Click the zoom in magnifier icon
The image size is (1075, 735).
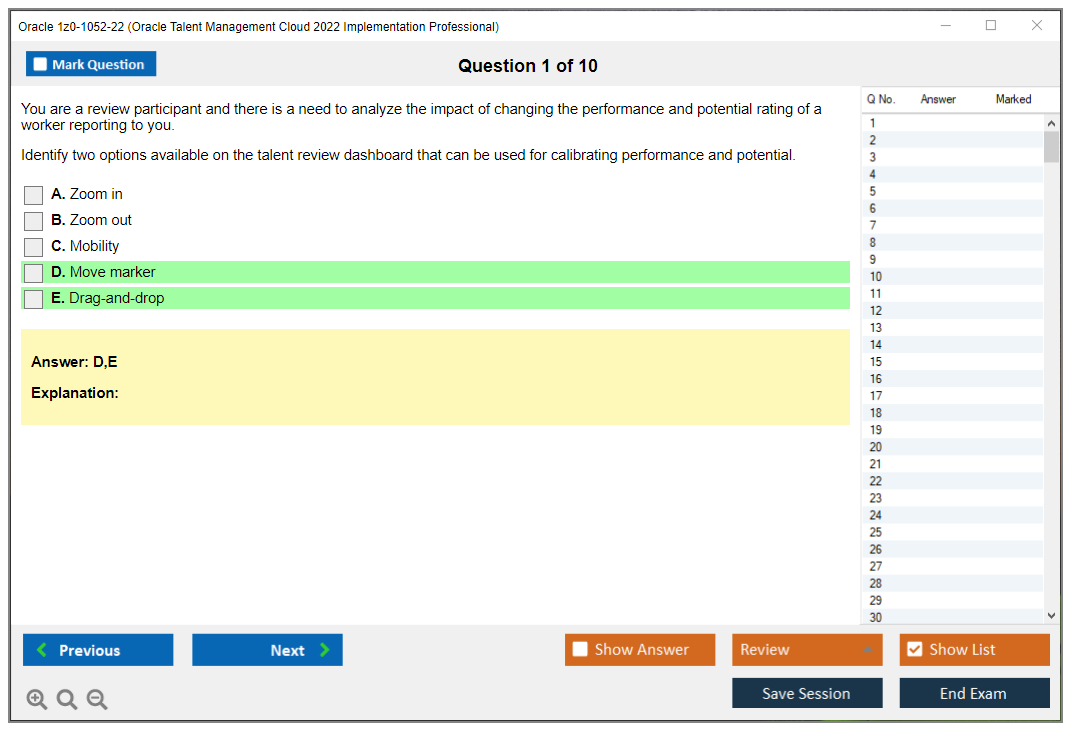pos(36,699)
